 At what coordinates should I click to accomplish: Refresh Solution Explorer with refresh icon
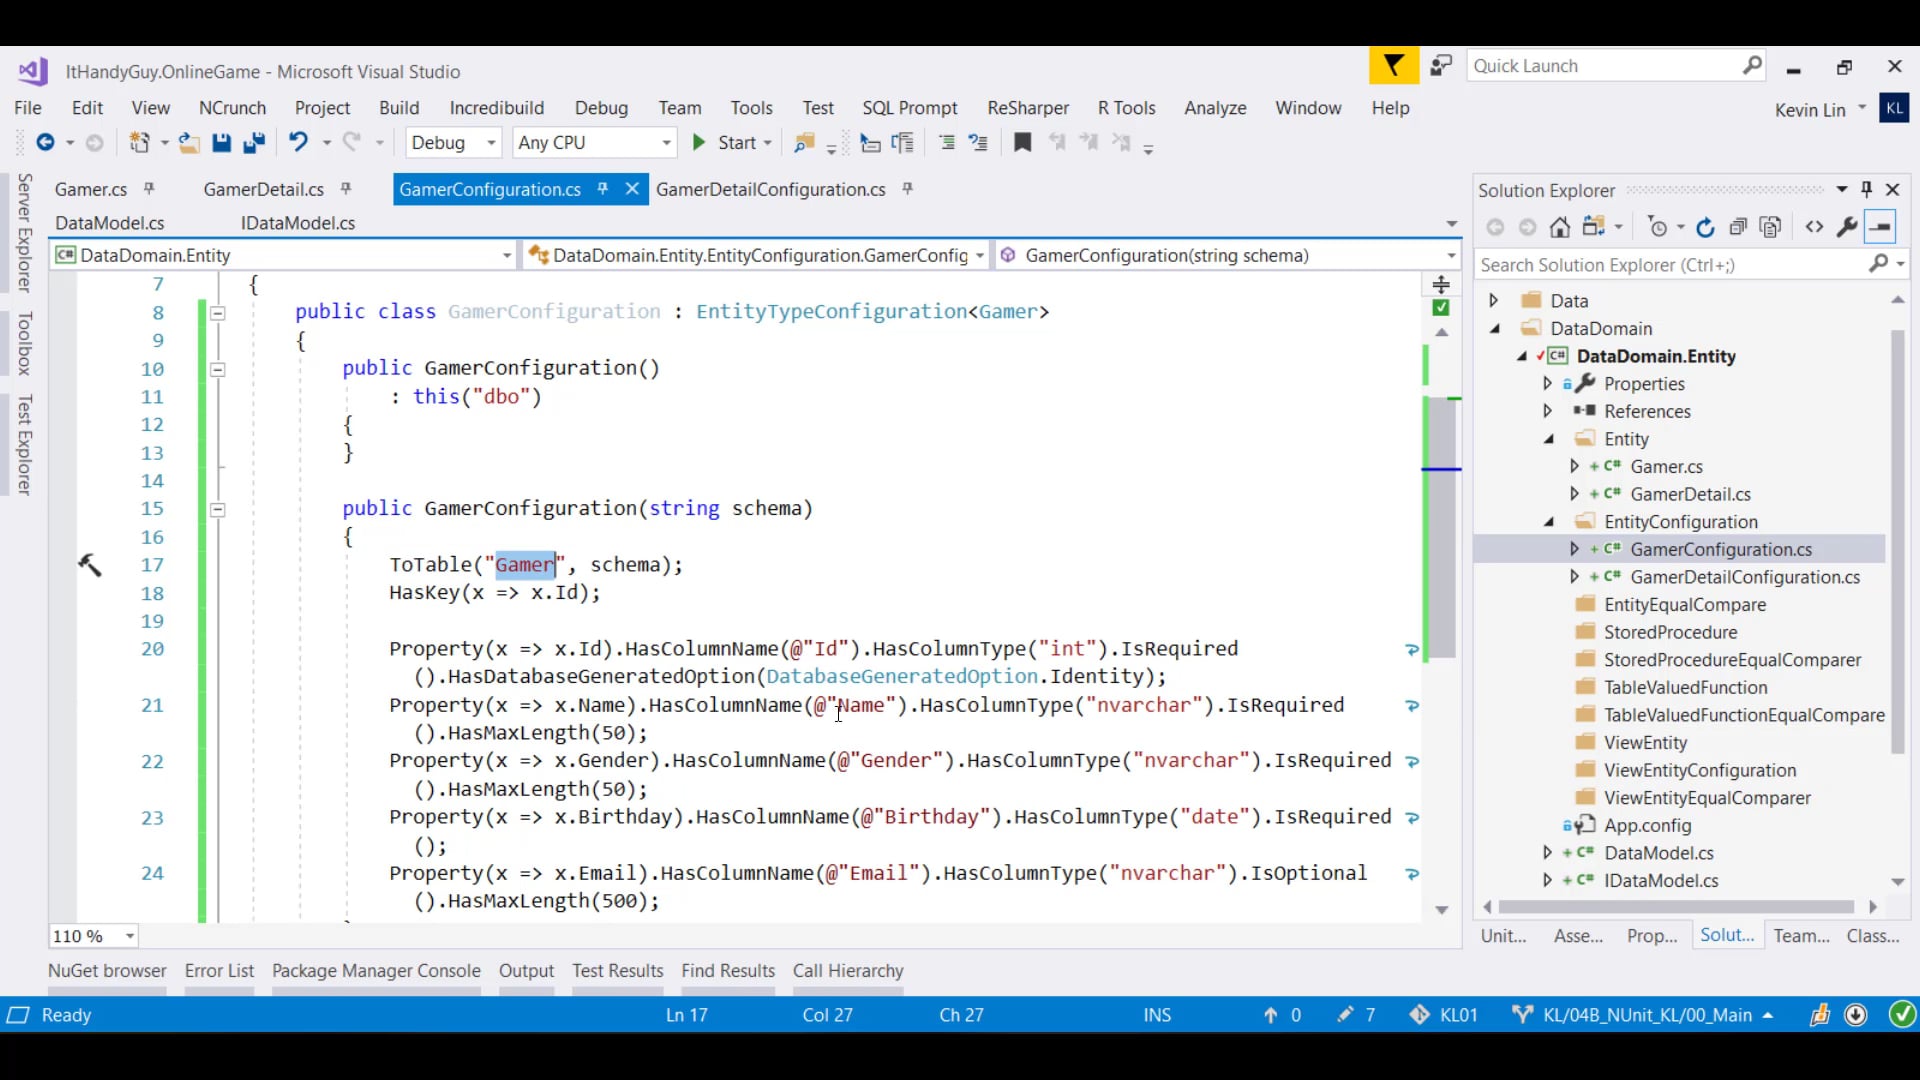coord(1706,228)
